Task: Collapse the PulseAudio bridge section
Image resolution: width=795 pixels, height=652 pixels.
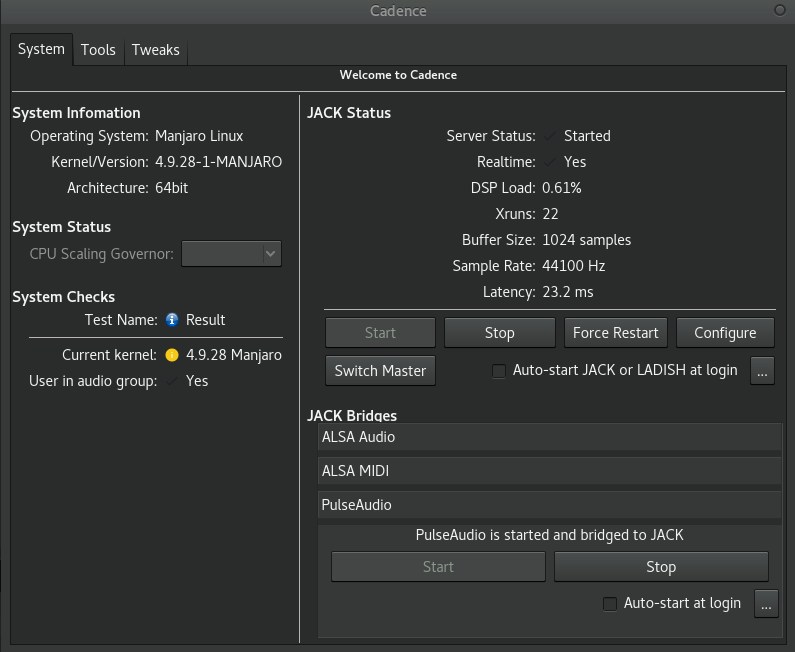Action: [548, 505]
